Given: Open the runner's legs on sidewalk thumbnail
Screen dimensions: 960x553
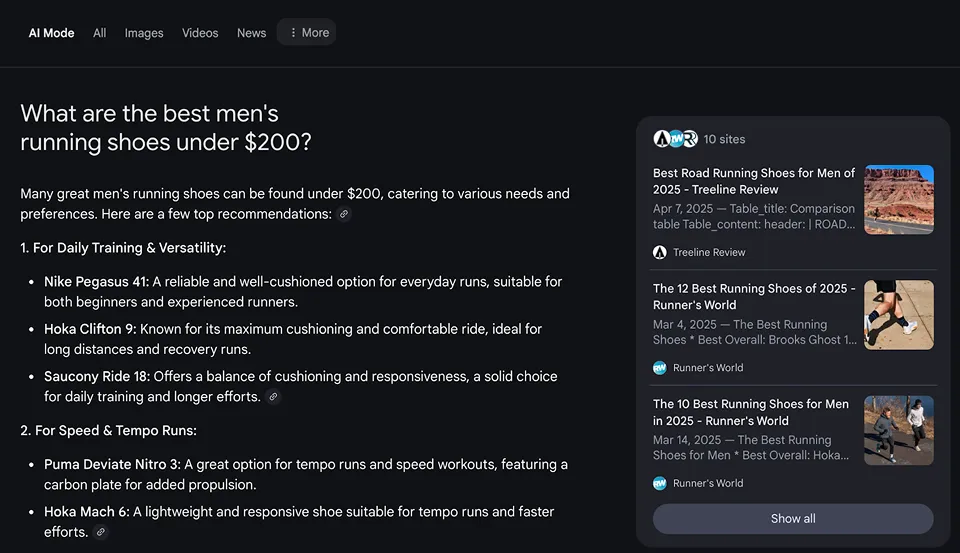Looking at the screenshot, I should coord(899,315).
